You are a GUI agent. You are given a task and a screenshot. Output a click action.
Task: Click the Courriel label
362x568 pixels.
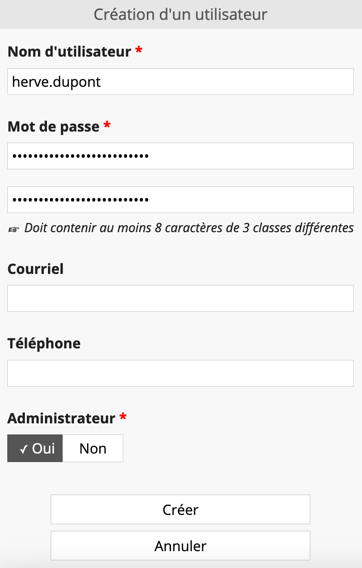[36, 269]
